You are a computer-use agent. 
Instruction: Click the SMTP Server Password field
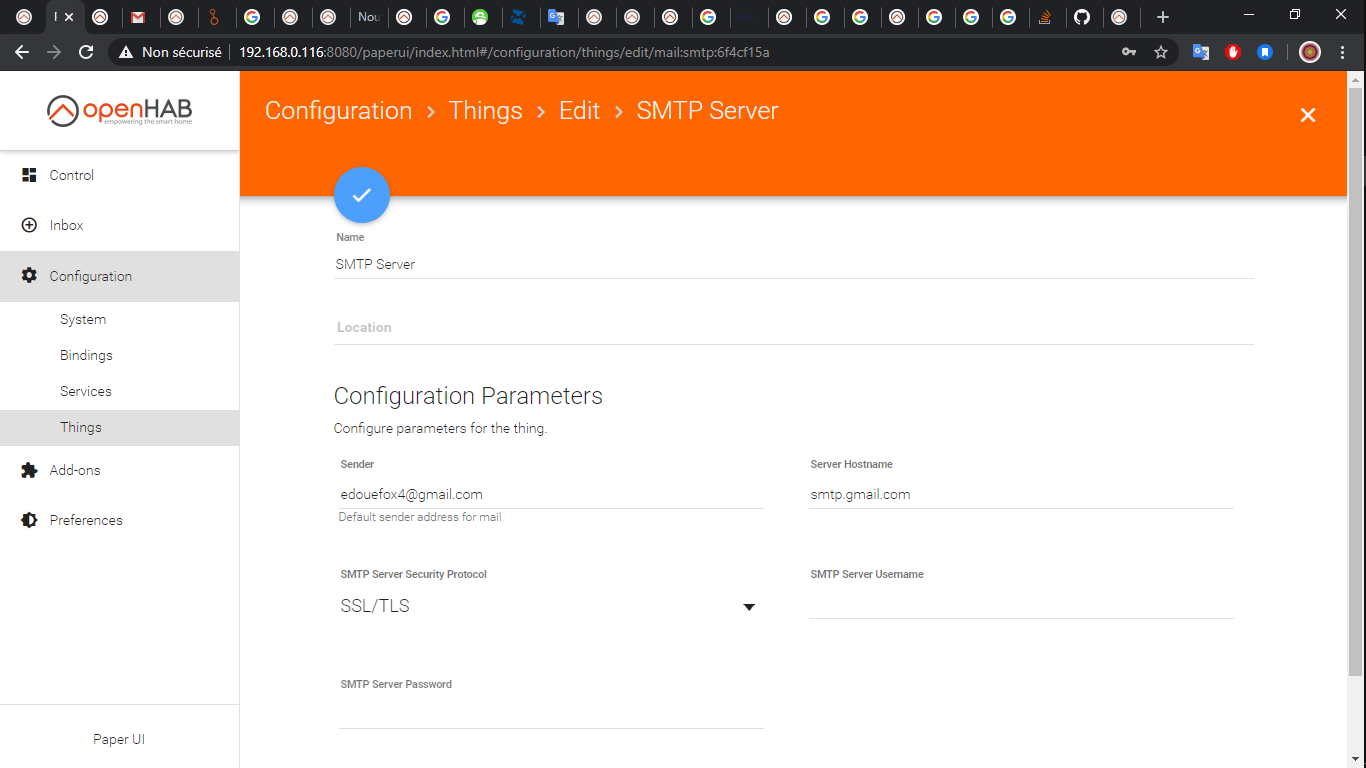pos(551,714)
